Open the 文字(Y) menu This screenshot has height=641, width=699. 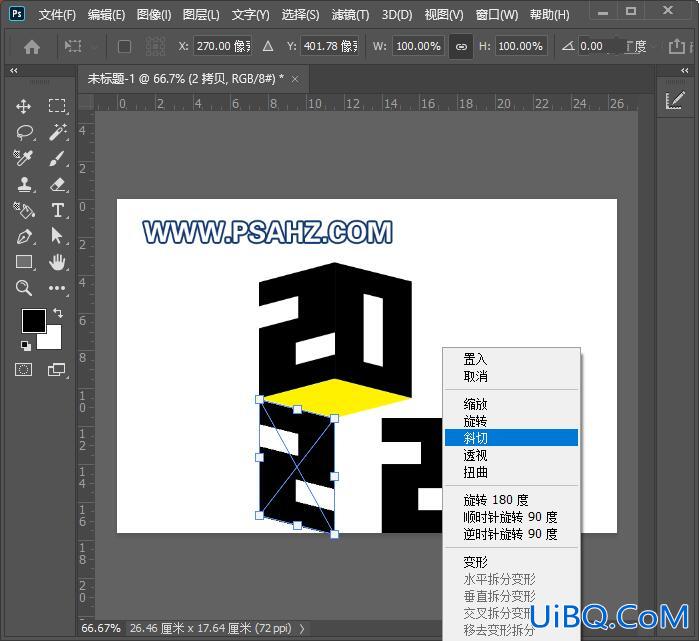tap(251, 15)
